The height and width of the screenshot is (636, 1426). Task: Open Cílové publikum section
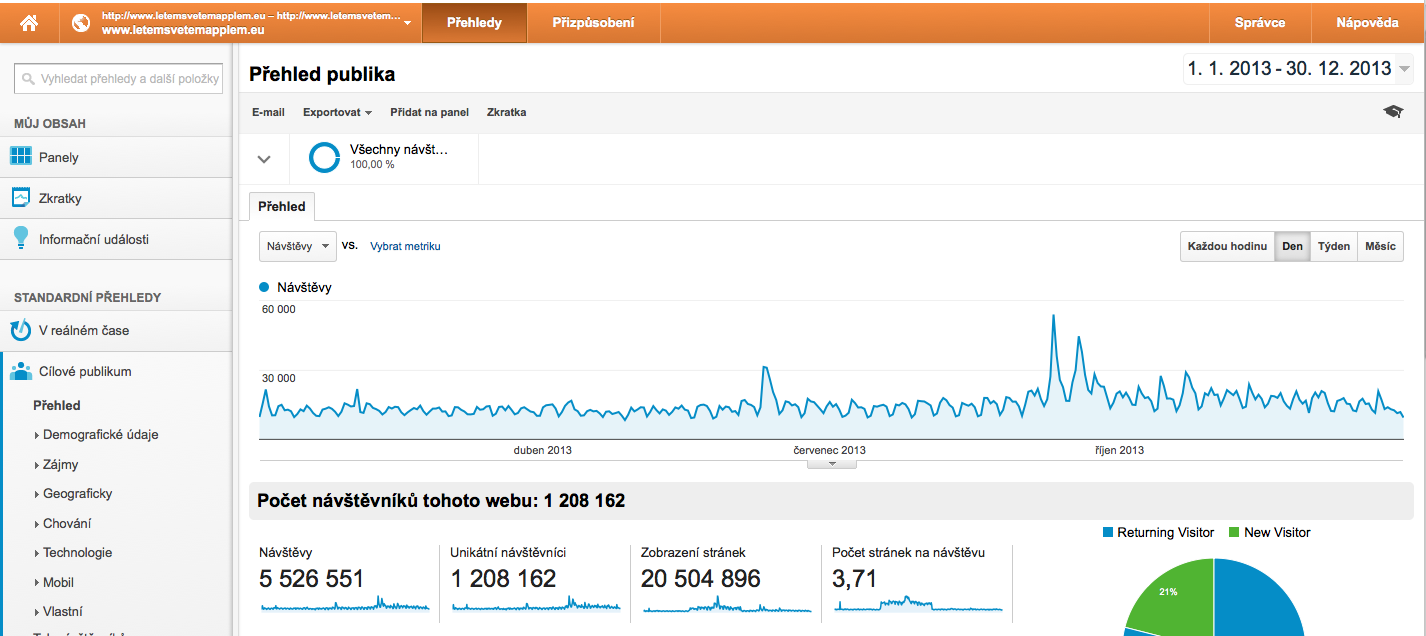point(116,371)
